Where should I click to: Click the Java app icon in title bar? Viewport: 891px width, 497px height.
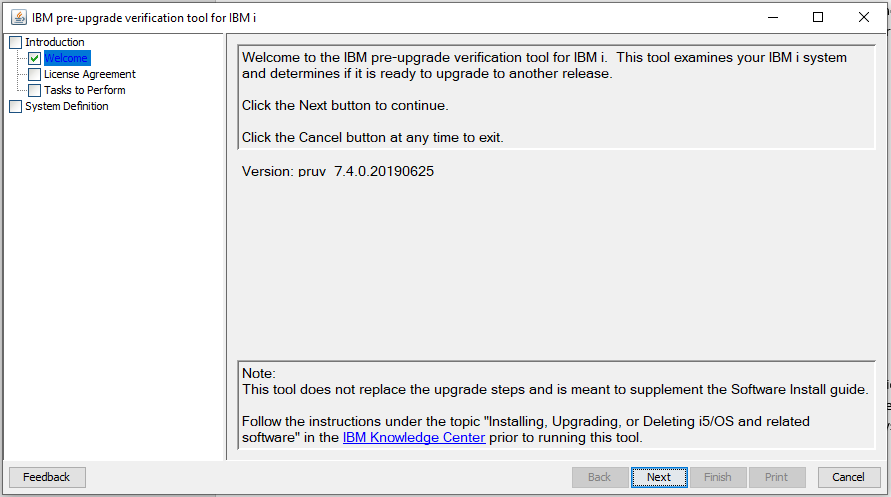pyautogui.click(x=18, y=17)
